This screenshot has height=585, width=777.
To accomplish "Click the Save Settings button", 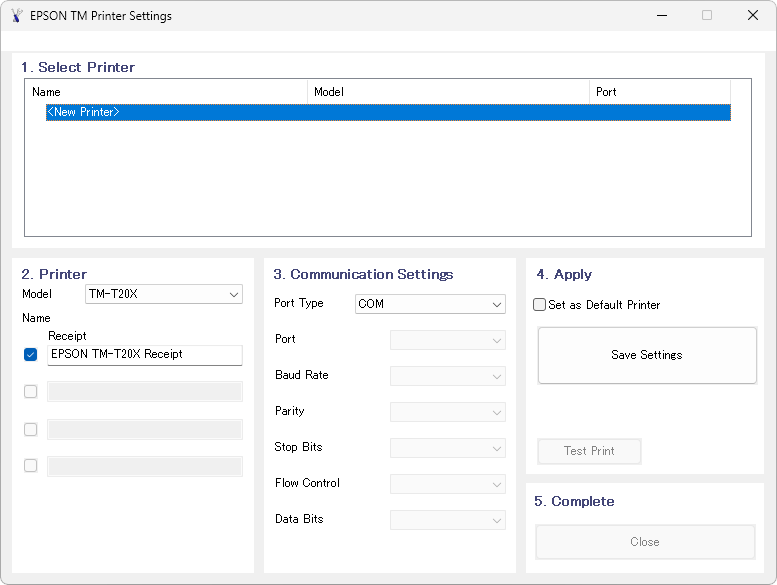I will click(x=647, y=355).
